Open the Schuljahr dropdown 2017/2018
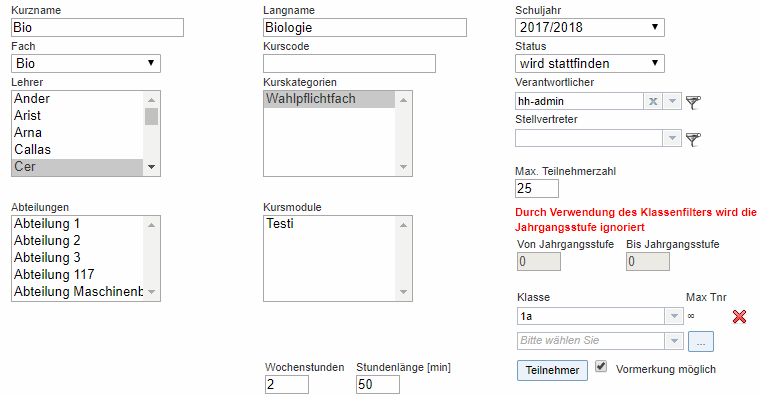The image size is (759, 397). (590, 27)
